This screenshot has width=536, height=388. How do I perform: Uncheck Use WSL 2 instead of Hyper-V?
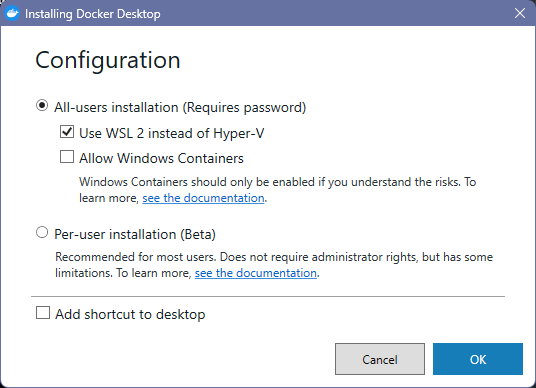pos(67,132)
